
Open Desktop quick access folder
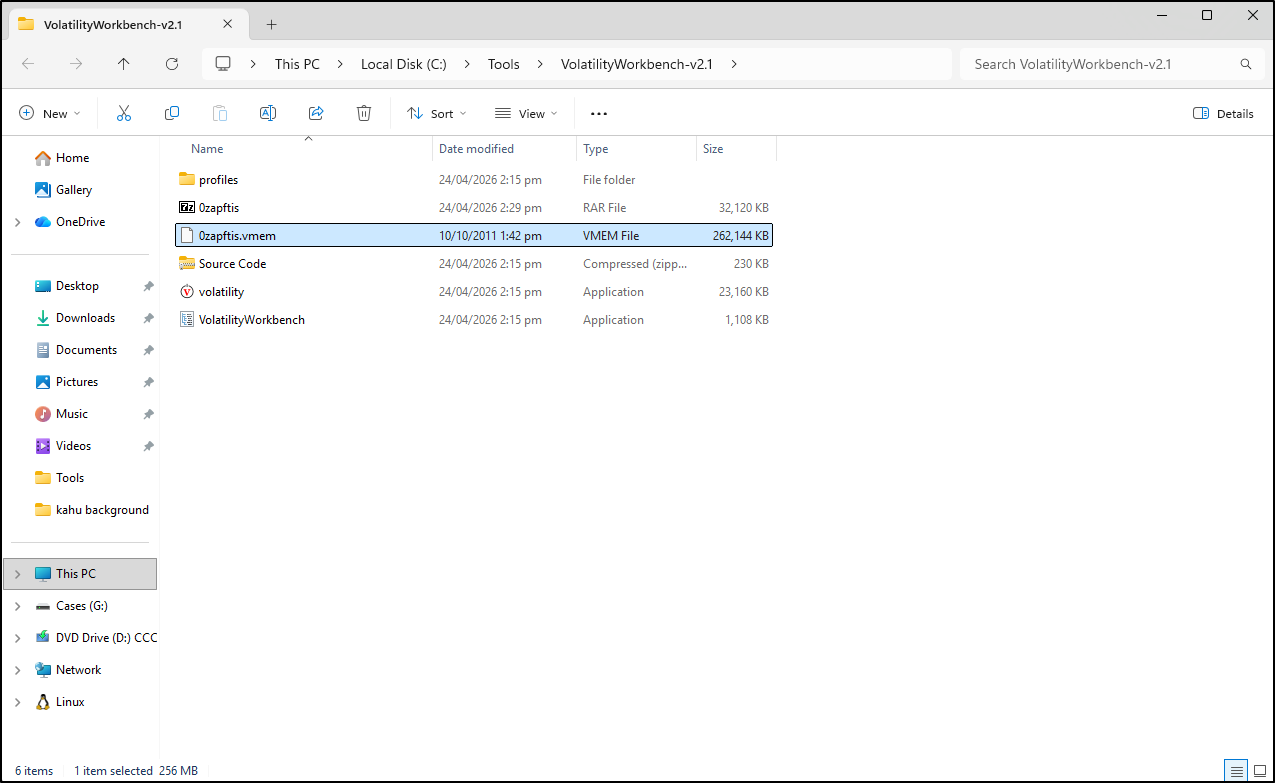(77, 286)
